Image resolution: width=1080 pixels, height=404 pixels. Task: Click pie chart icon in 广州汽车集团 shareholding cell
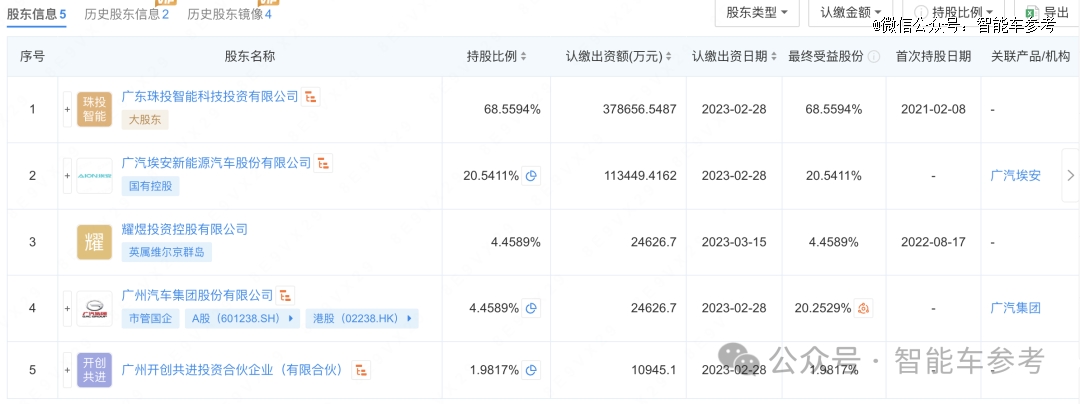tap(531, 308)
